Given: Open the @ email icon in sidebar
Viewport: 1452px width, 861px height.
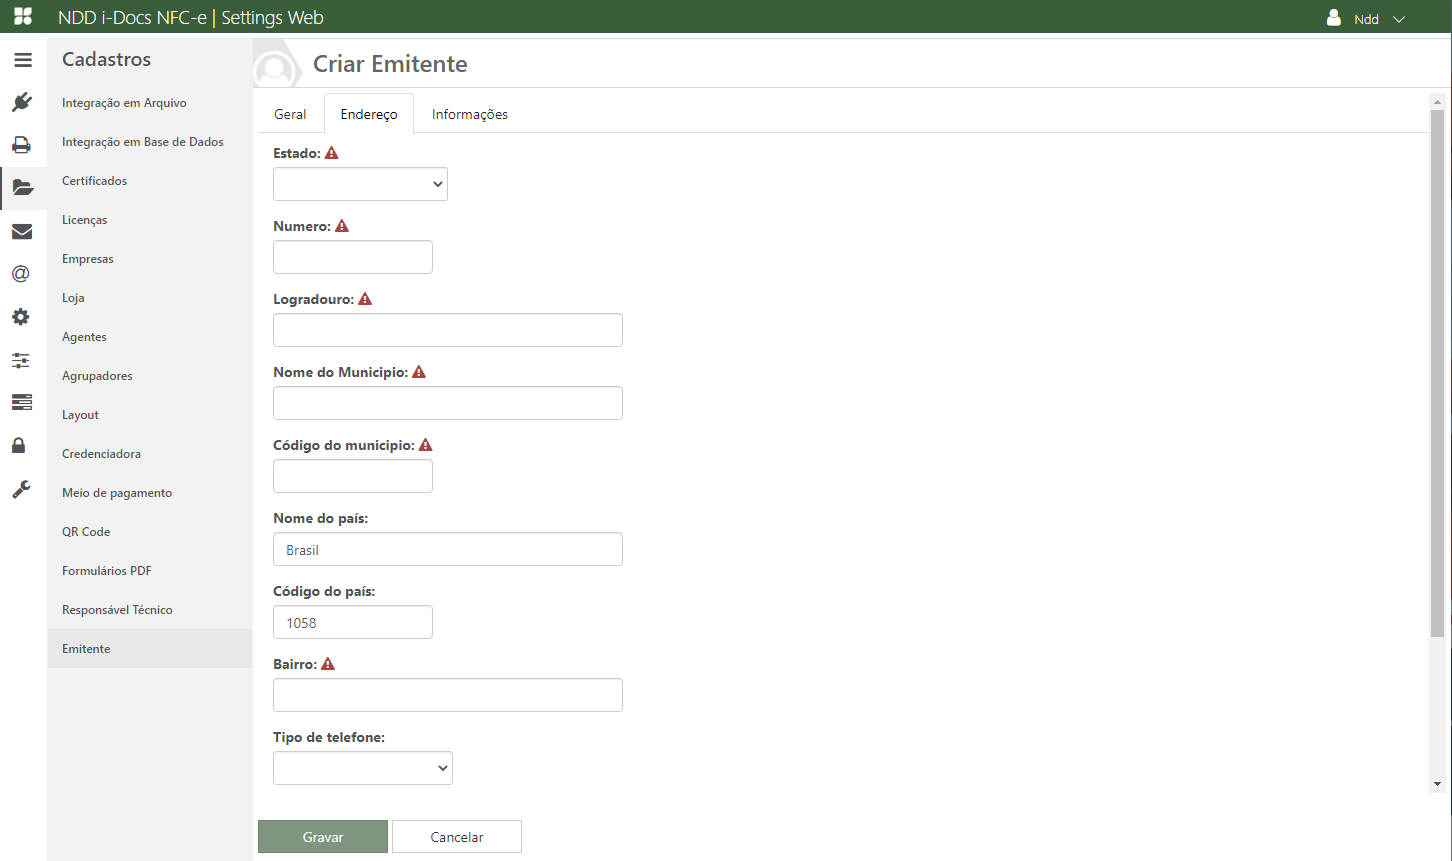Looking at the screenshot, I should (21, 274).
